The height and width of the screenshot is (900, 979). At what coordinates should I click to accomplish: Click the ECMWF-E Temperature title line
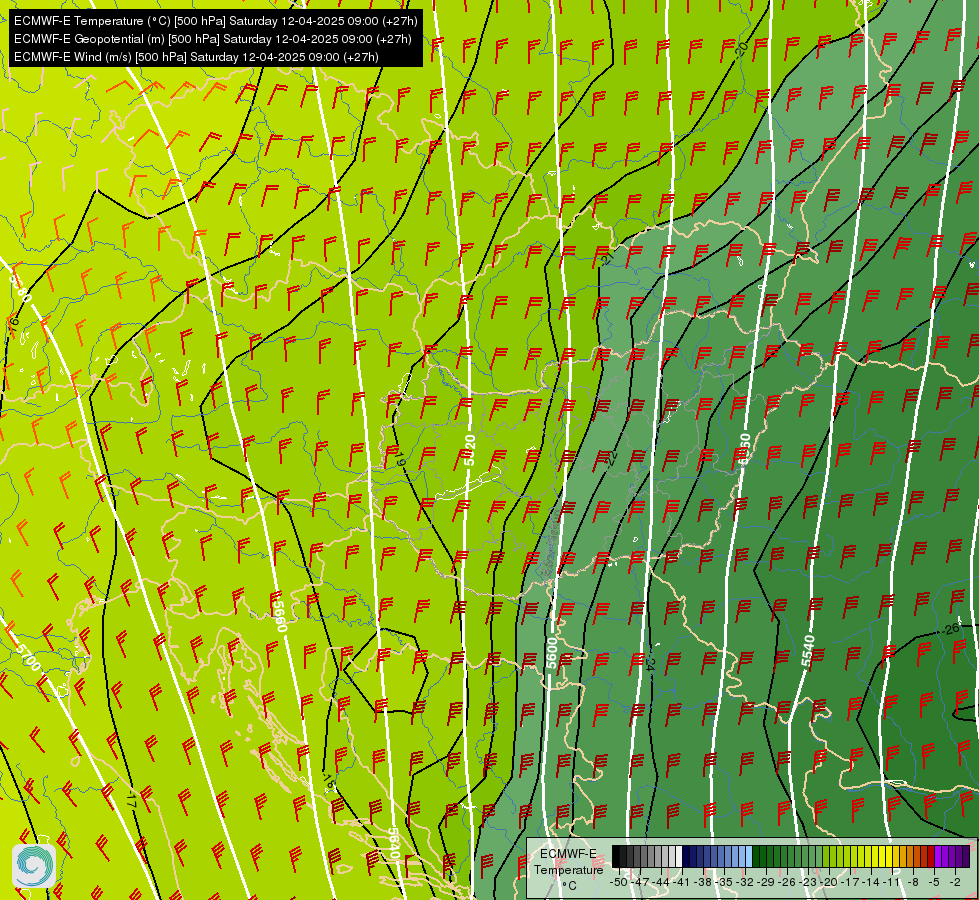coord(215,21)
